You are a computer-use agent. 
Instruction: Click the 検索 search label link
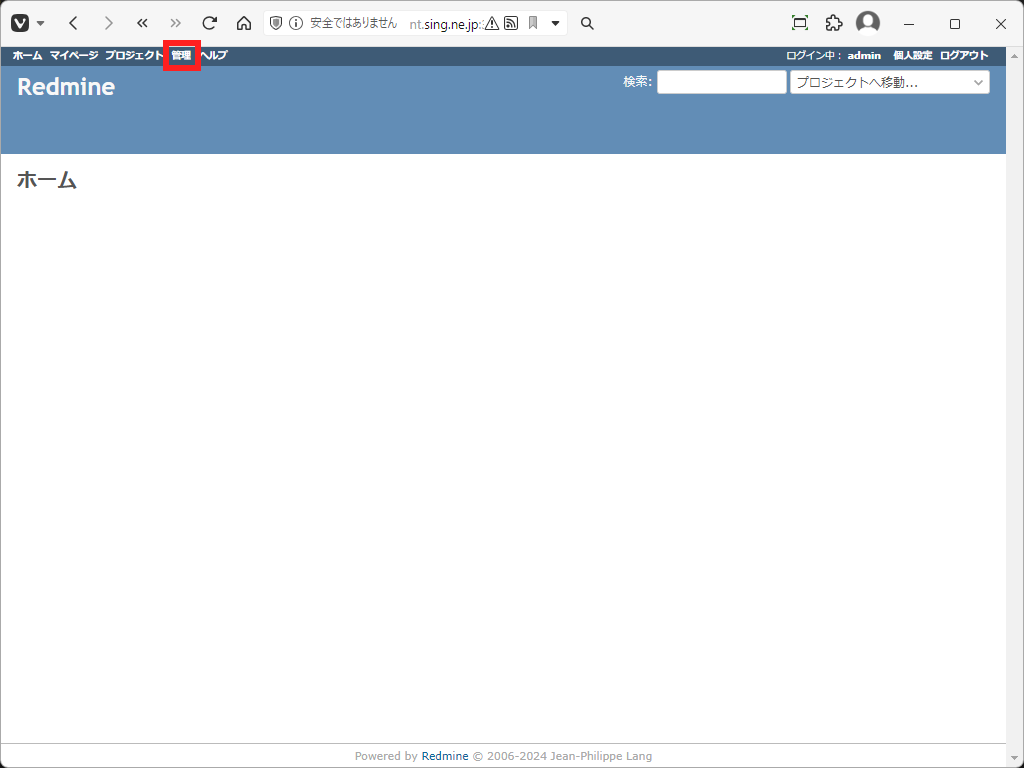tap(636, 82)
